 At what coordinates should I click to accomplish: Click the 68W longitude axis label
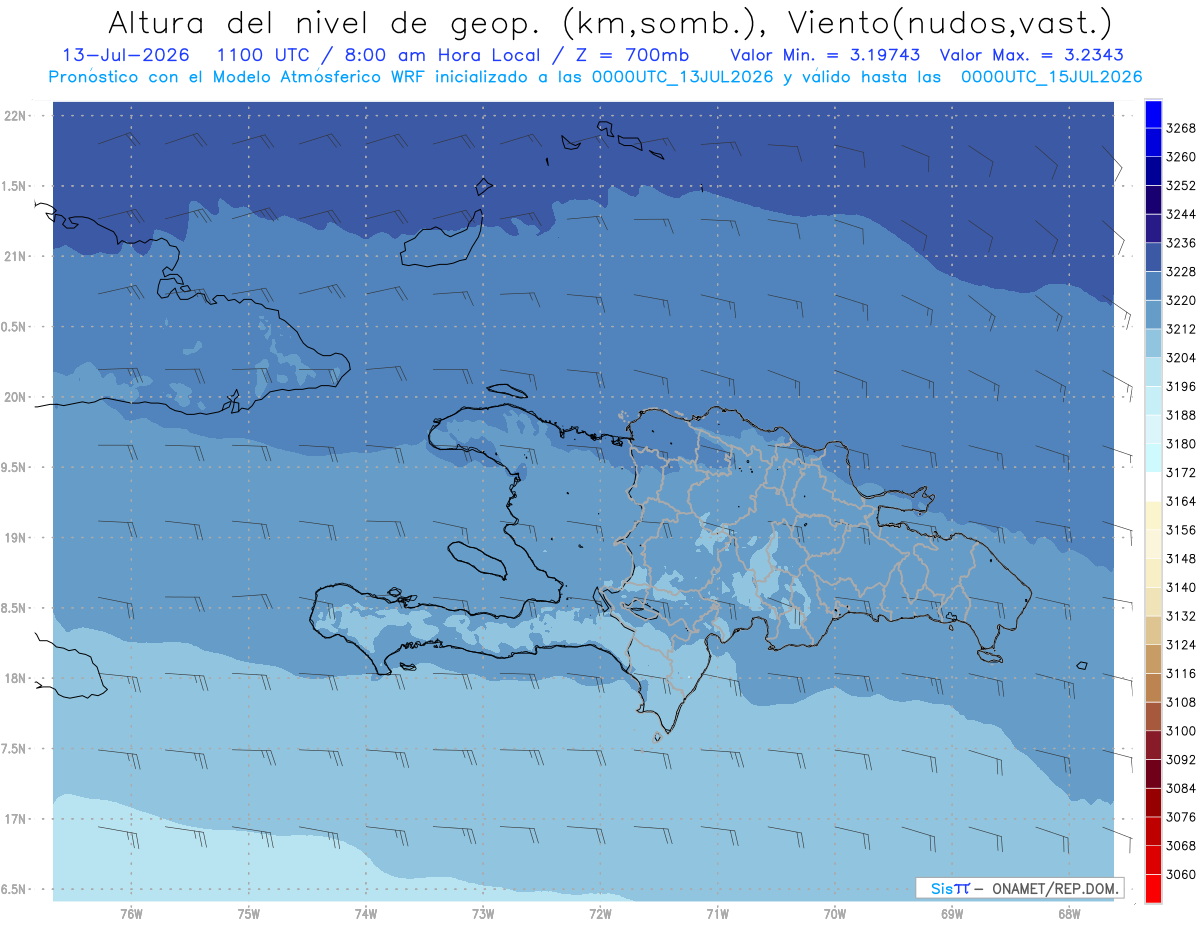pyautogui.click(x=1069, y=914)
